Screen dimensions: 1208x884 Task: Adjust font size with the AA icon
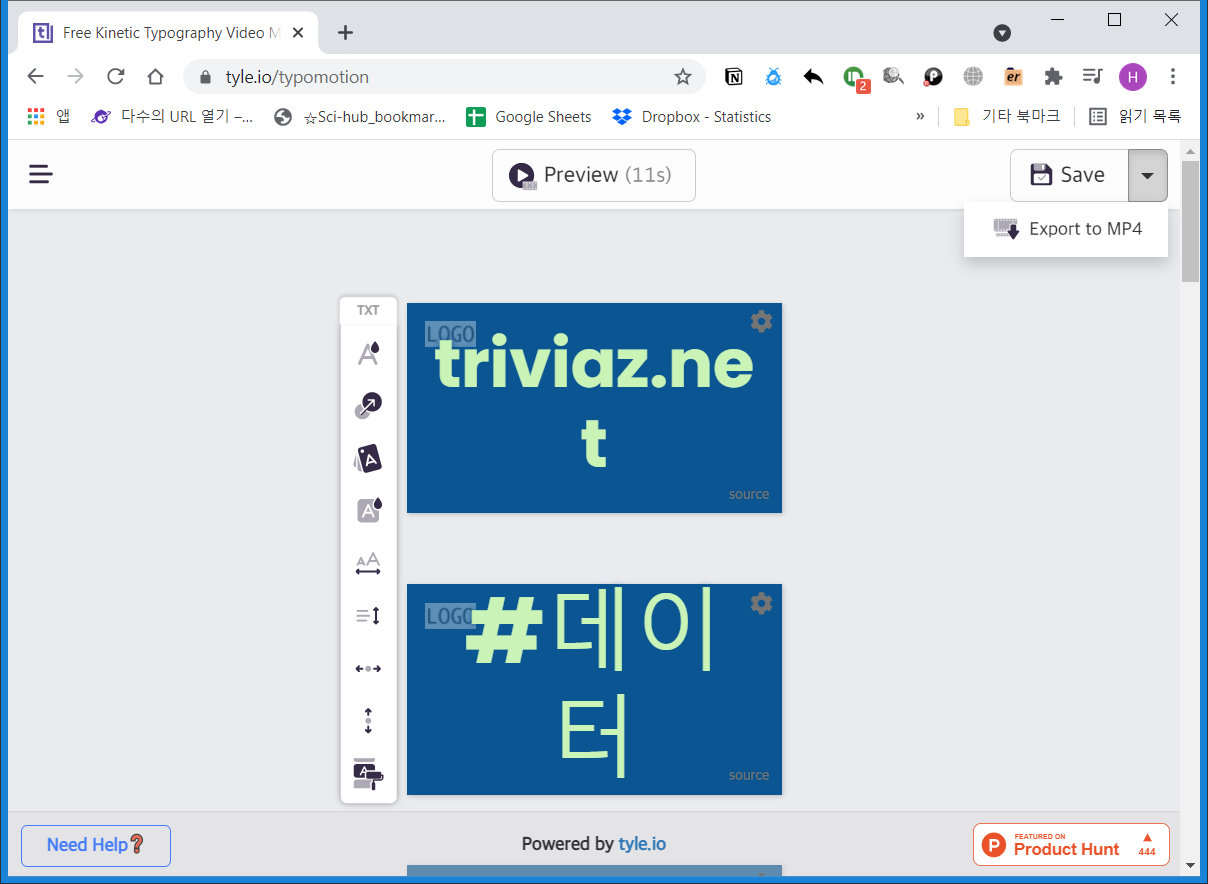[368, 564]
